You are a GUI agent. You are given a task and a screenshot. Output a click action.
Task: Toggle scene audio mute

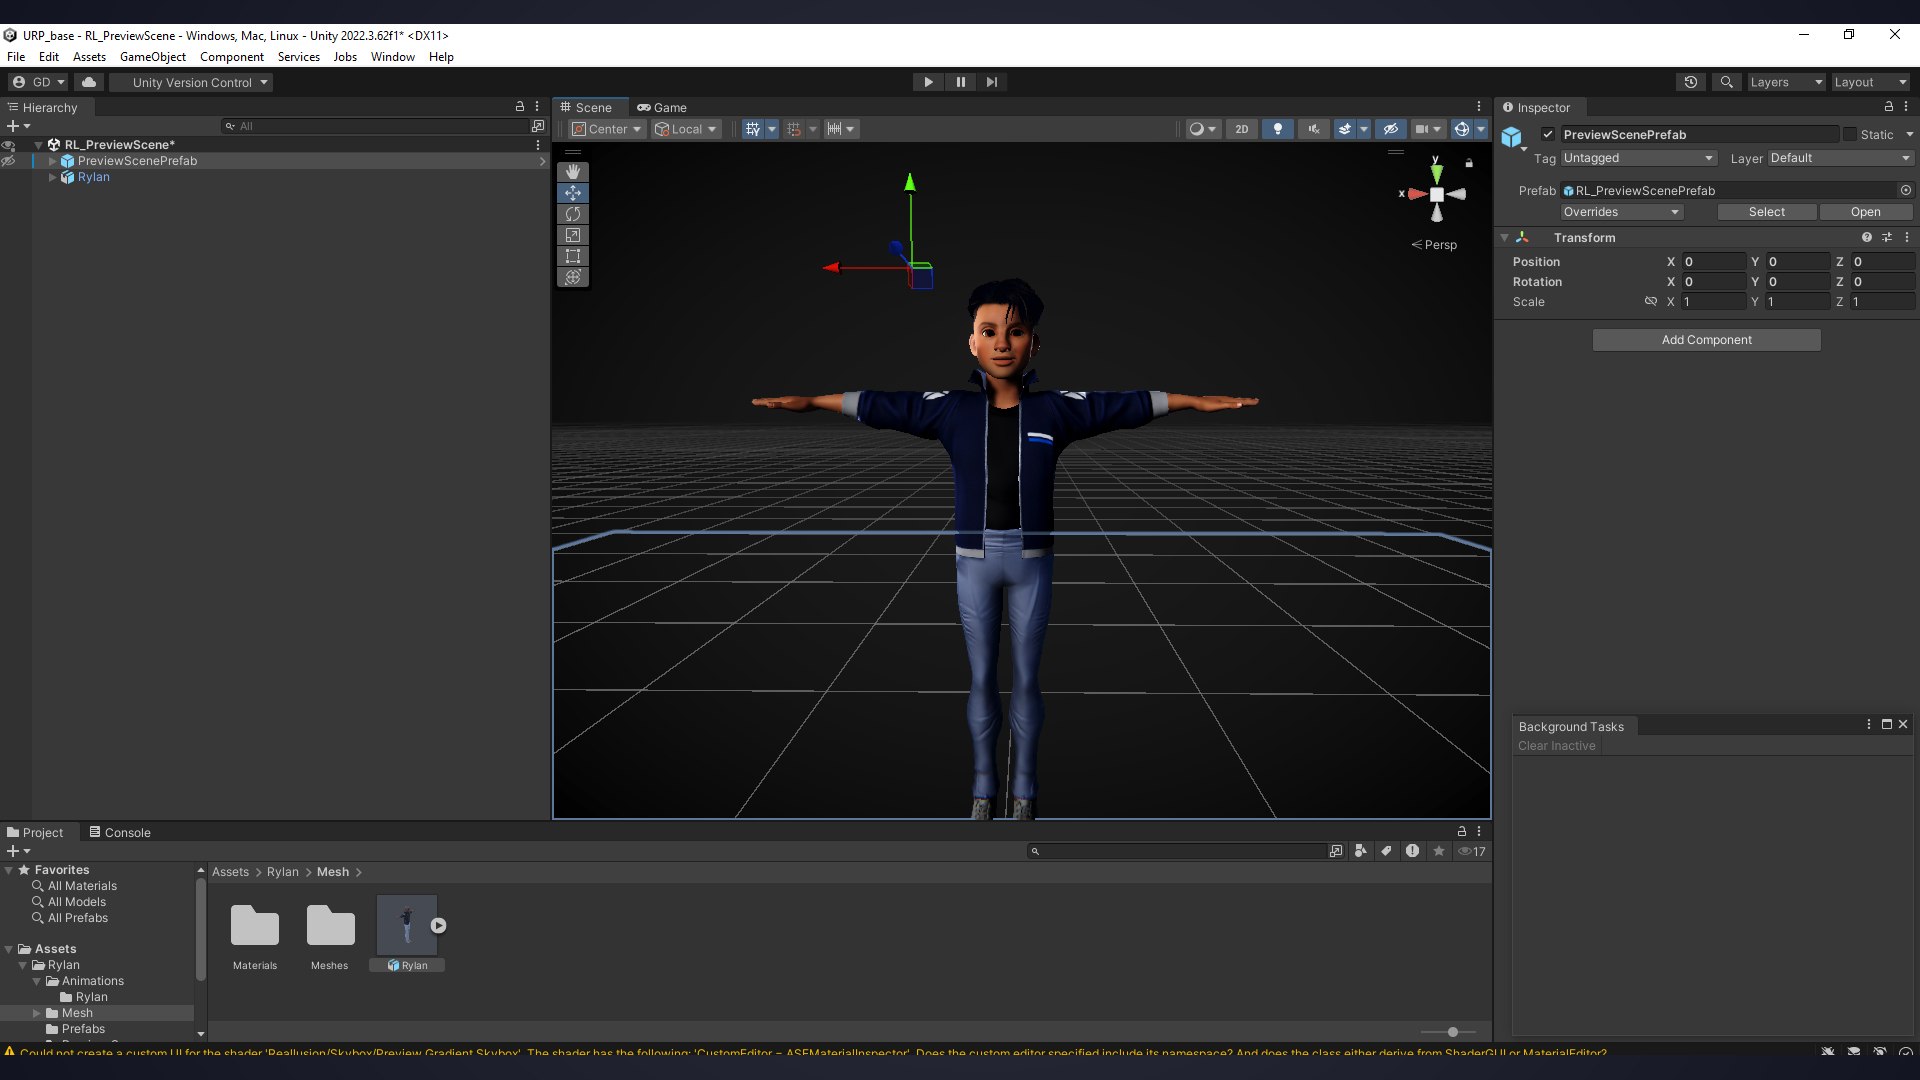click(x=1313, y=129)
